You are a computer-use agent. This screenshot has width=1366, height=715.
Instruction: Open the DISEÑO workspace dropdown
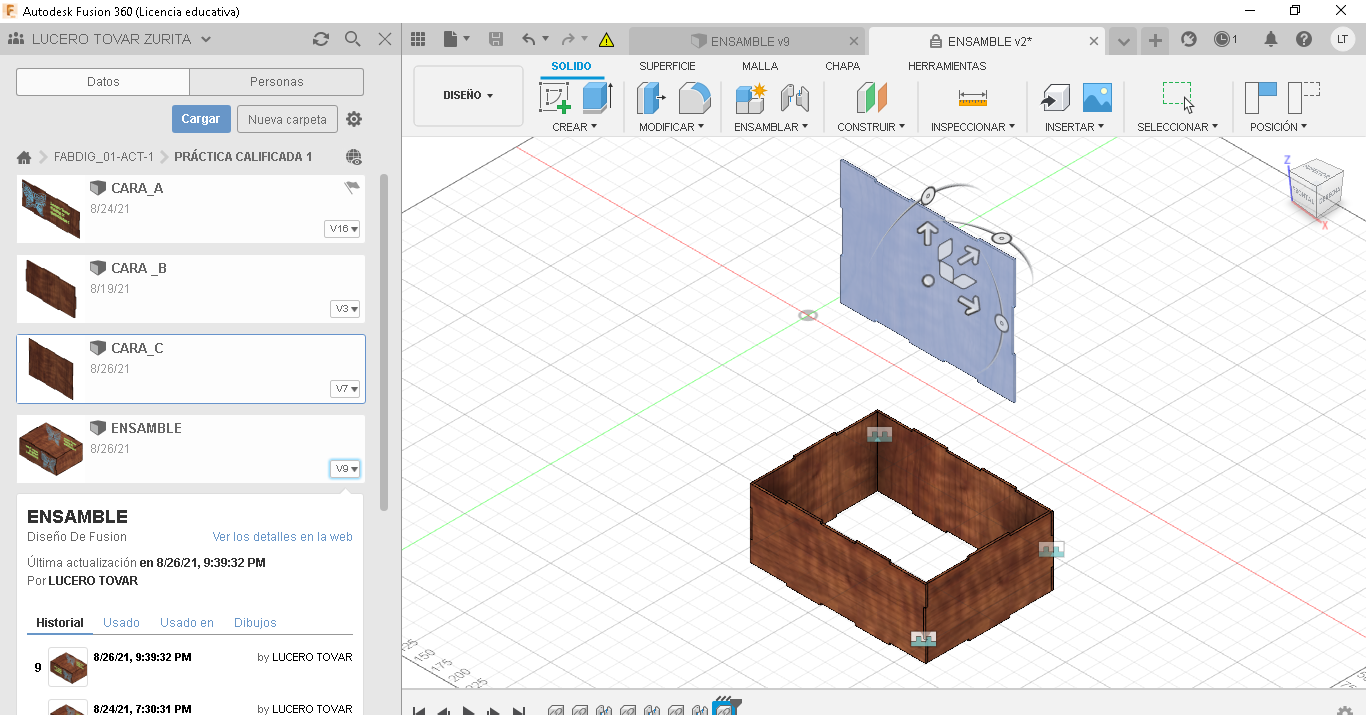click(468, 96)
